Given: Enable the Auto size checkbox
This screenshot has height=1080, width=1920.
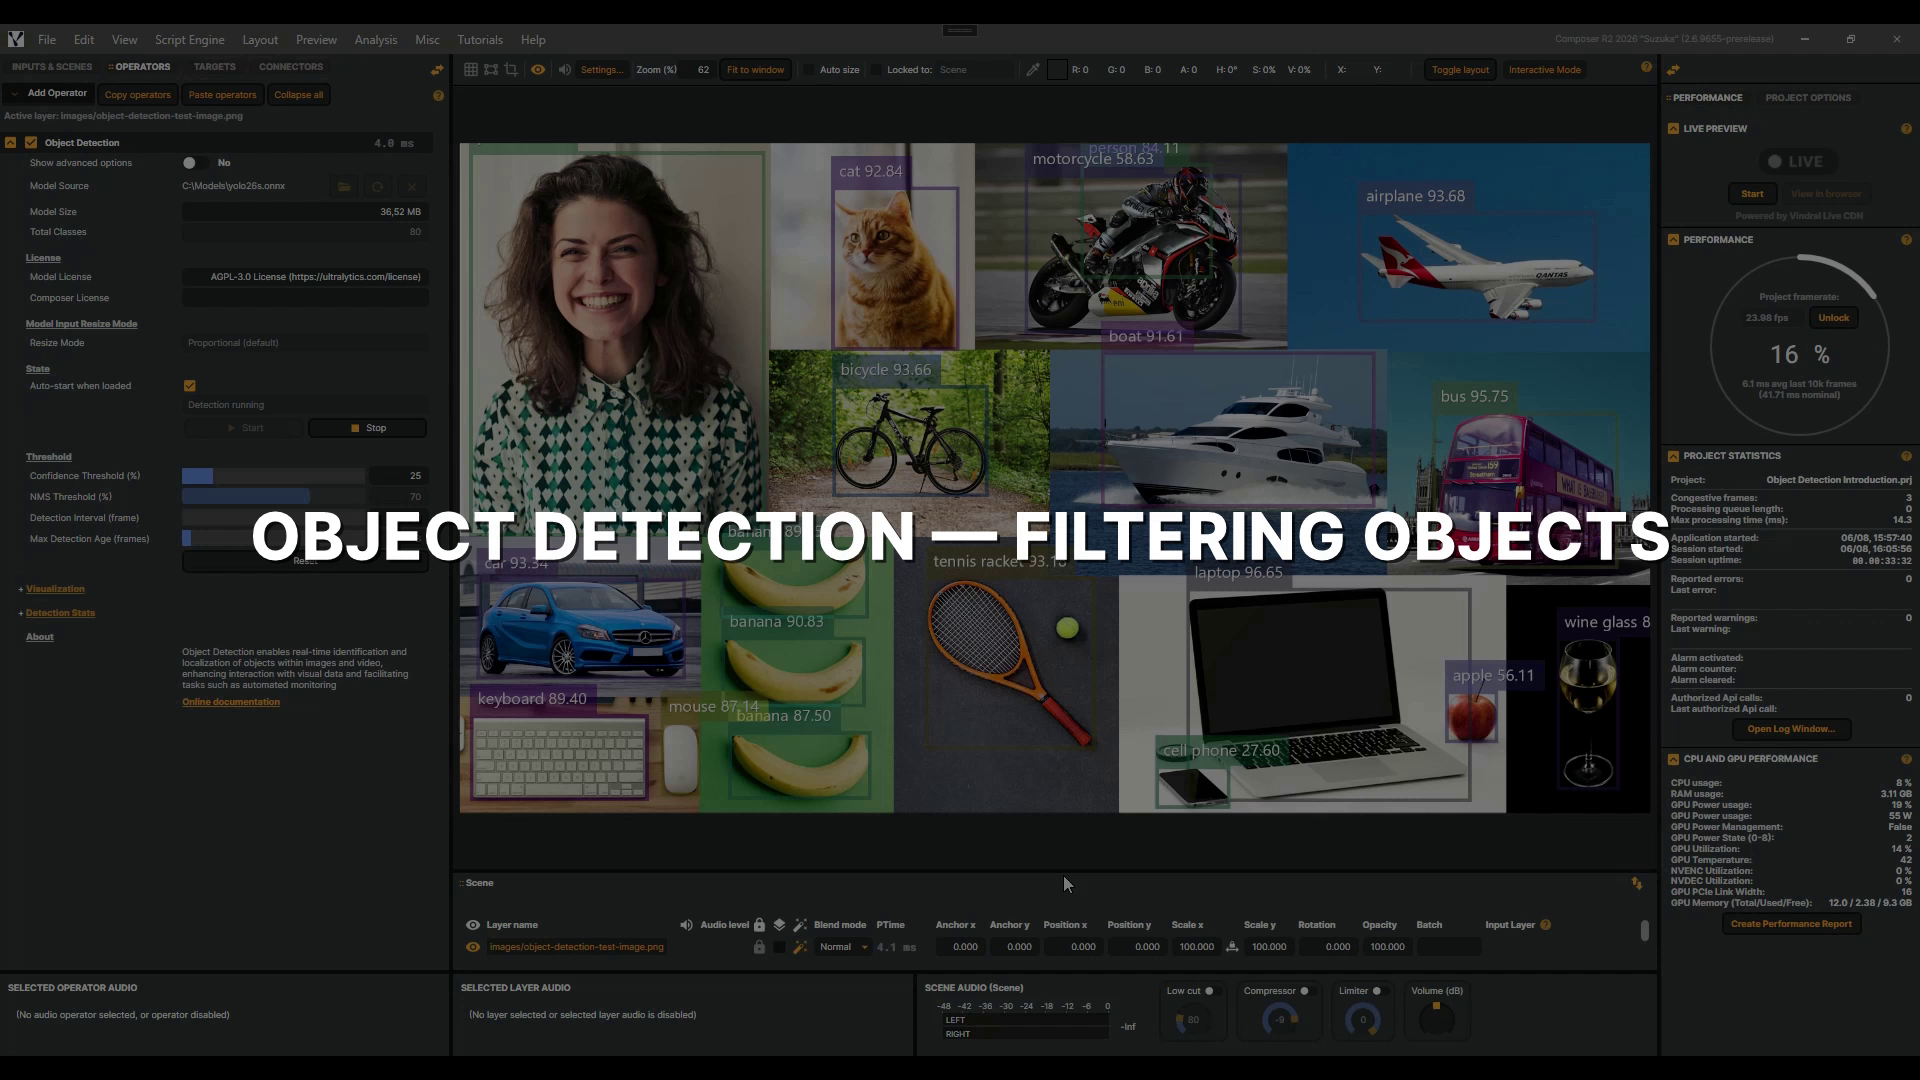Looking at the screenshot, I should coord(808,70).
